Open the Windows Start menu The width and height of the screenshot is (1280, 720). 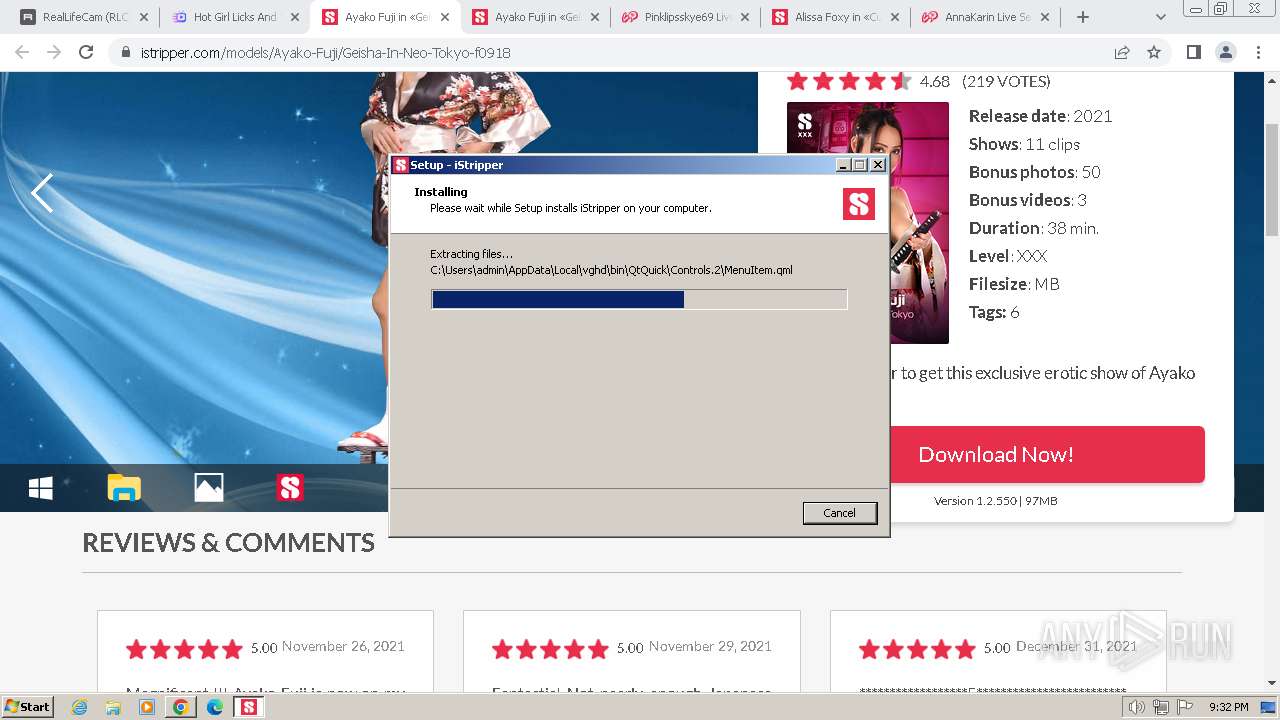point(27,707)
